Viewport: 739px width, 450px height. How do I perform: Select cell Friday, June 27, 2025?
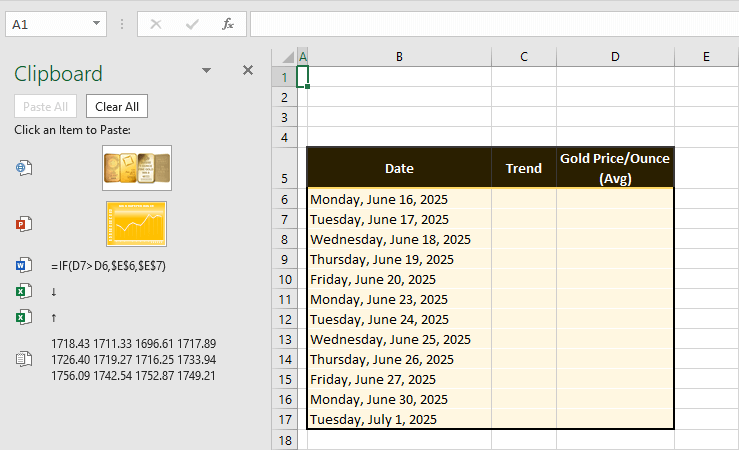399,379
